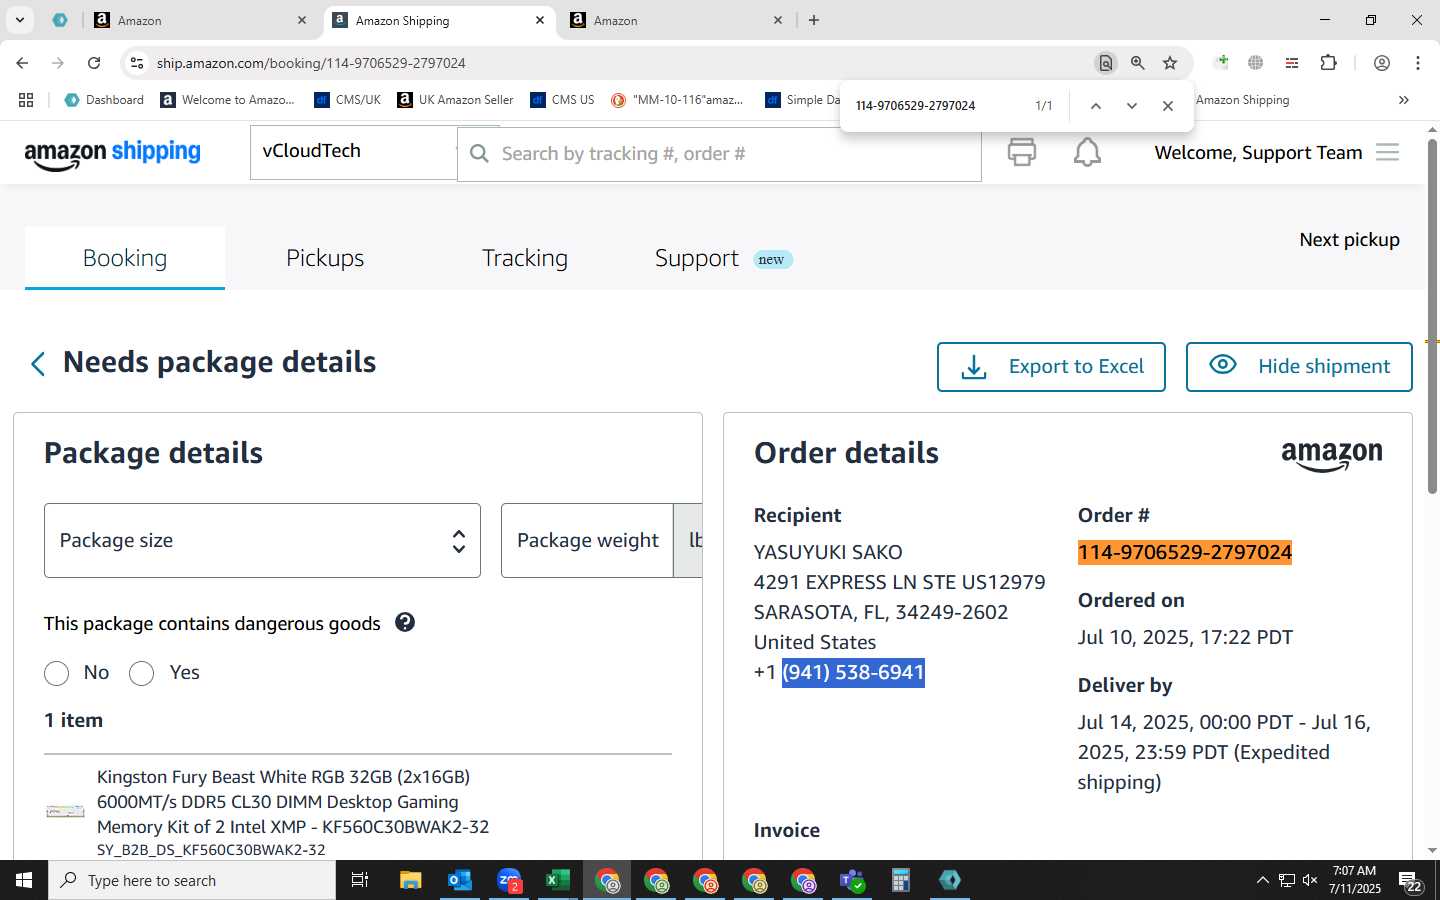Screen dimensions: 1440x900
Task: Click the Package weight input field
Action: coord(588,540)
